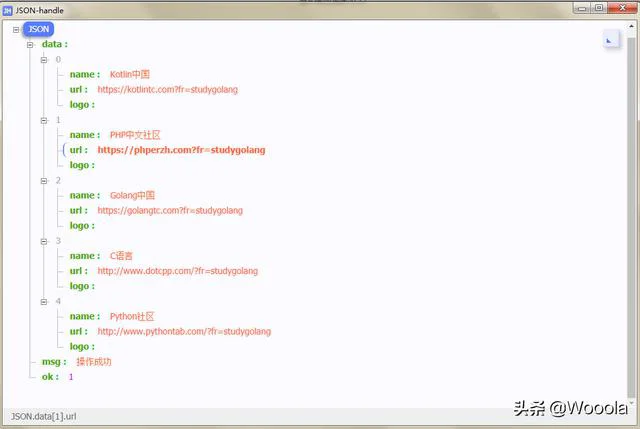Open url http://www.pythontab.com/?fr=studygolang
This screenshot has height=429, width=640.
184,331
